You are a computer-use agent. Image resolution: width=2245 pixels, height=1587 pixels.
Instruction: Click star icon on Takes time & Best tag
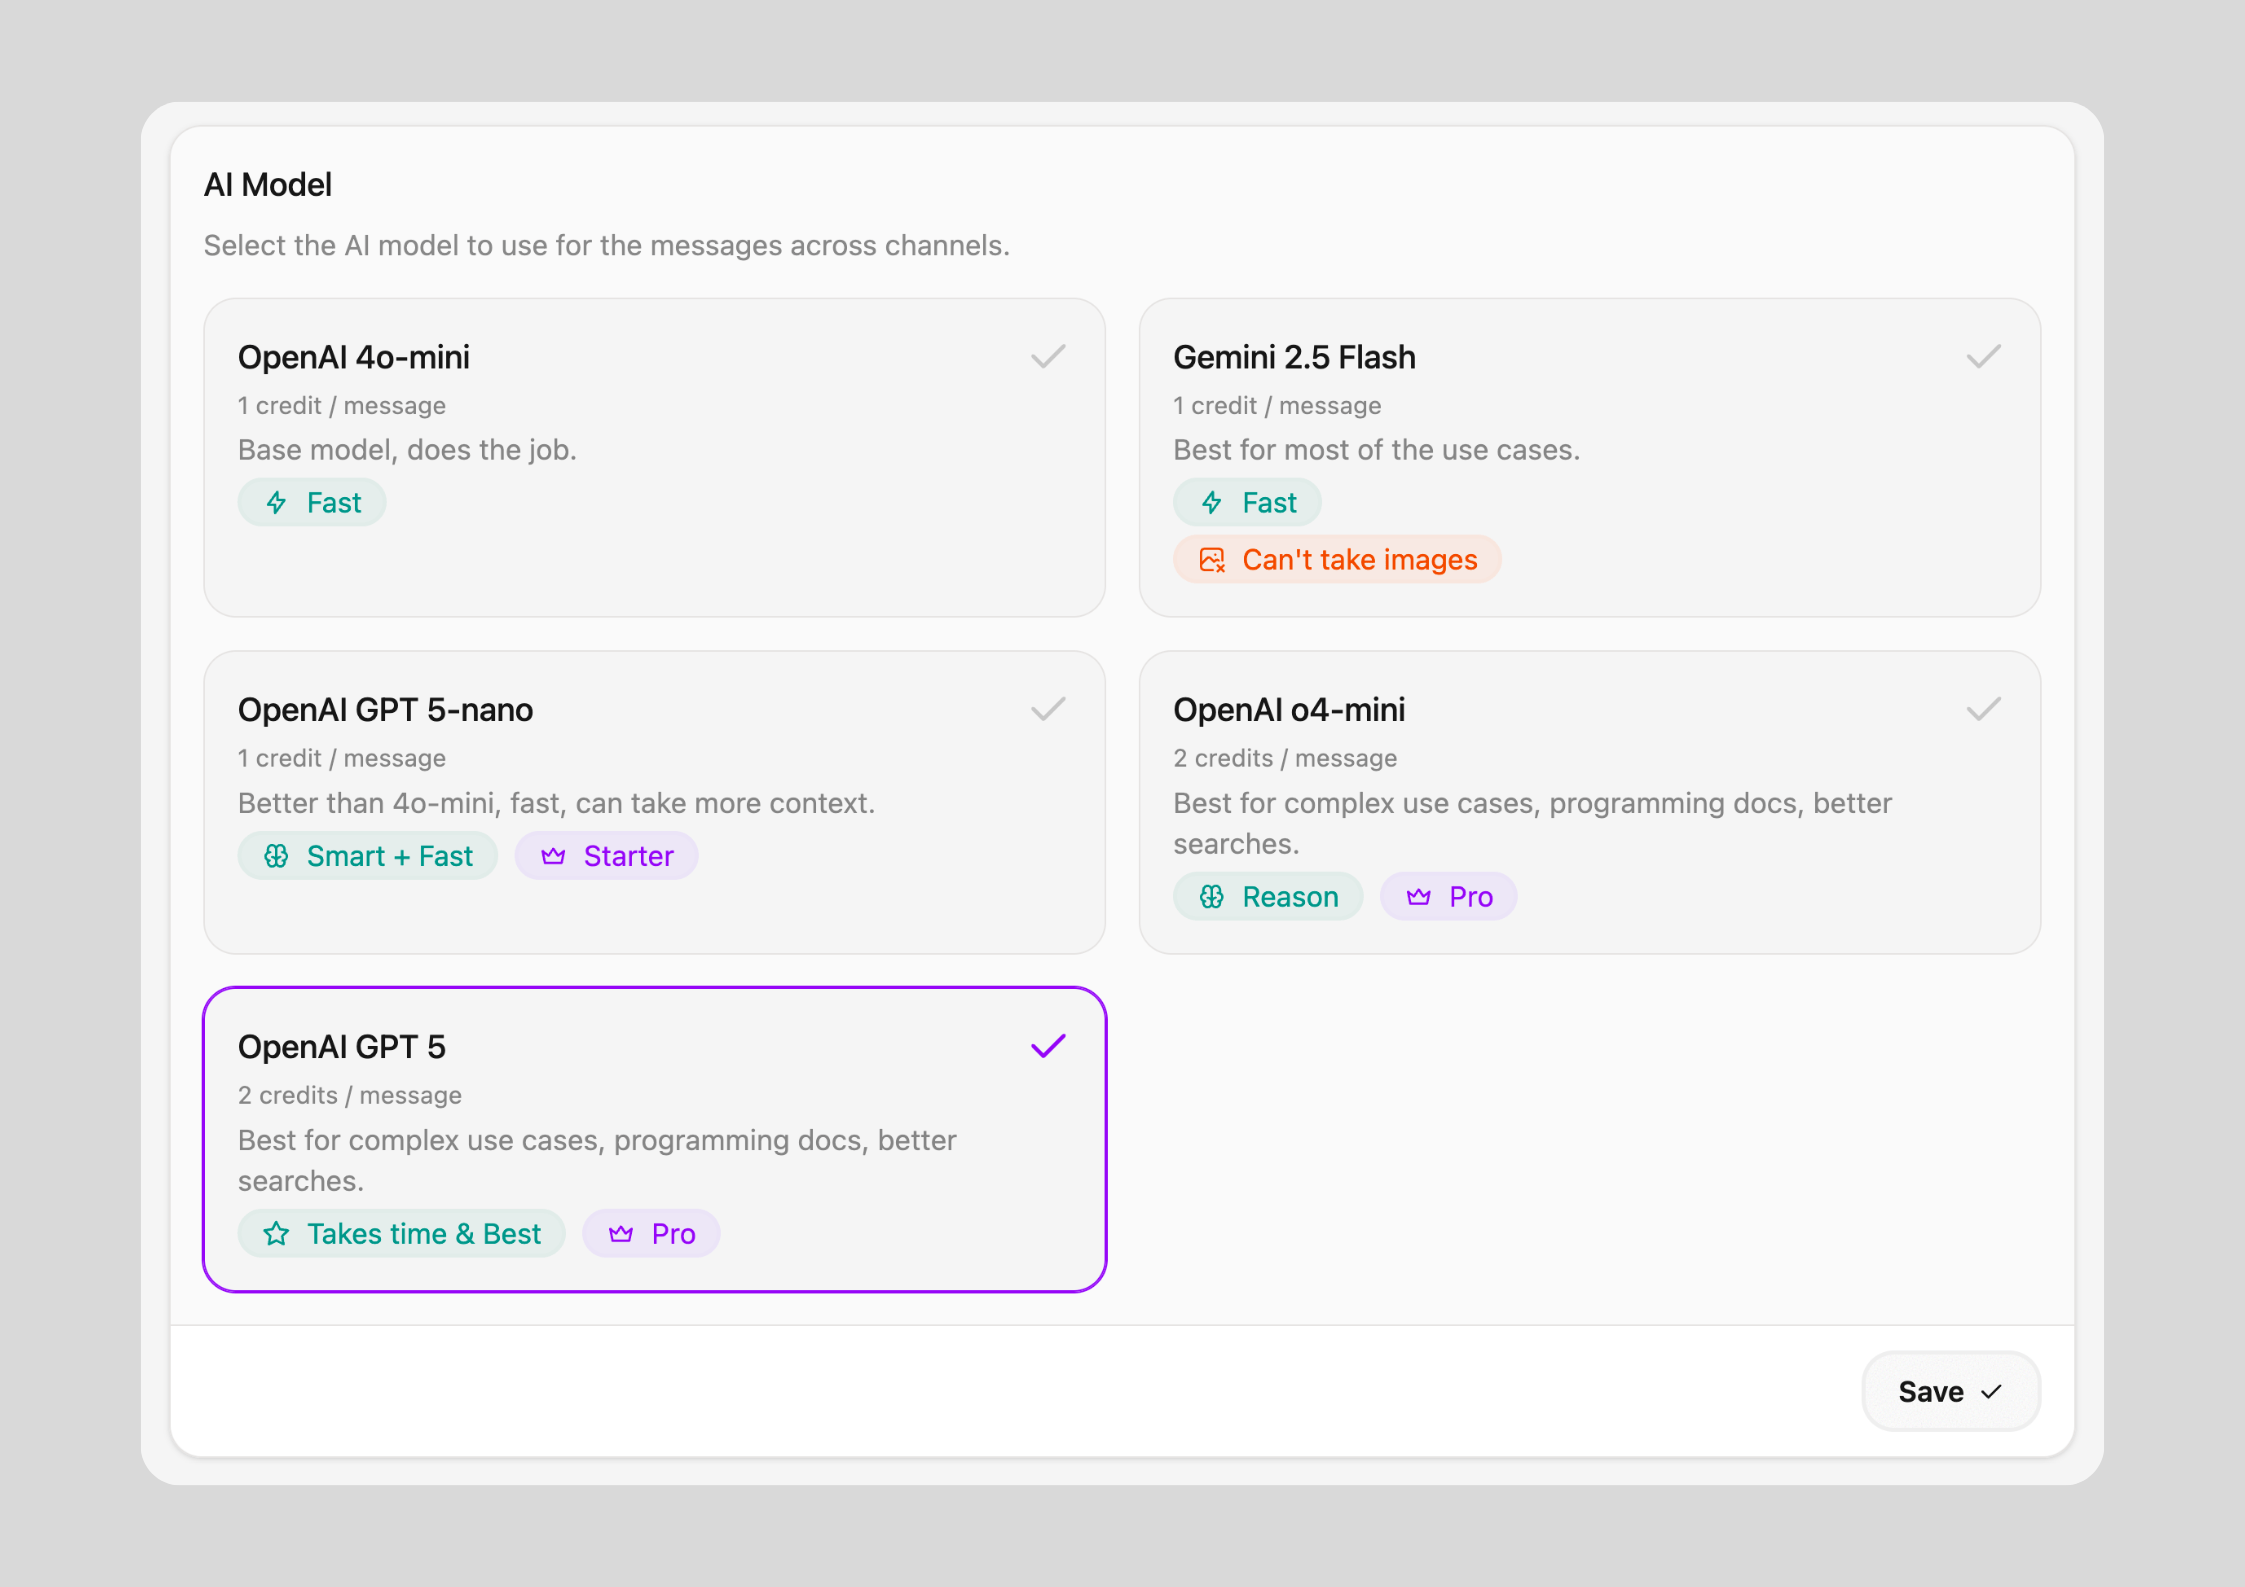(x=277, y=1234)
